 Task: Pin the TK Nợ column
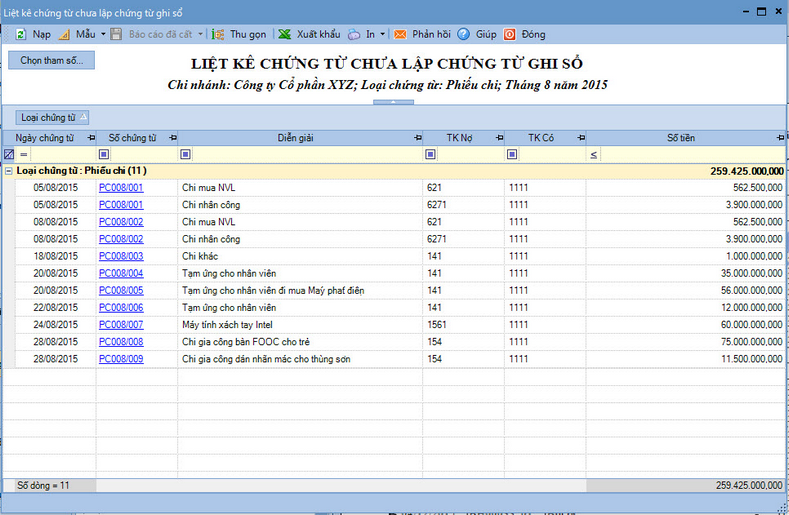(499, 138)
